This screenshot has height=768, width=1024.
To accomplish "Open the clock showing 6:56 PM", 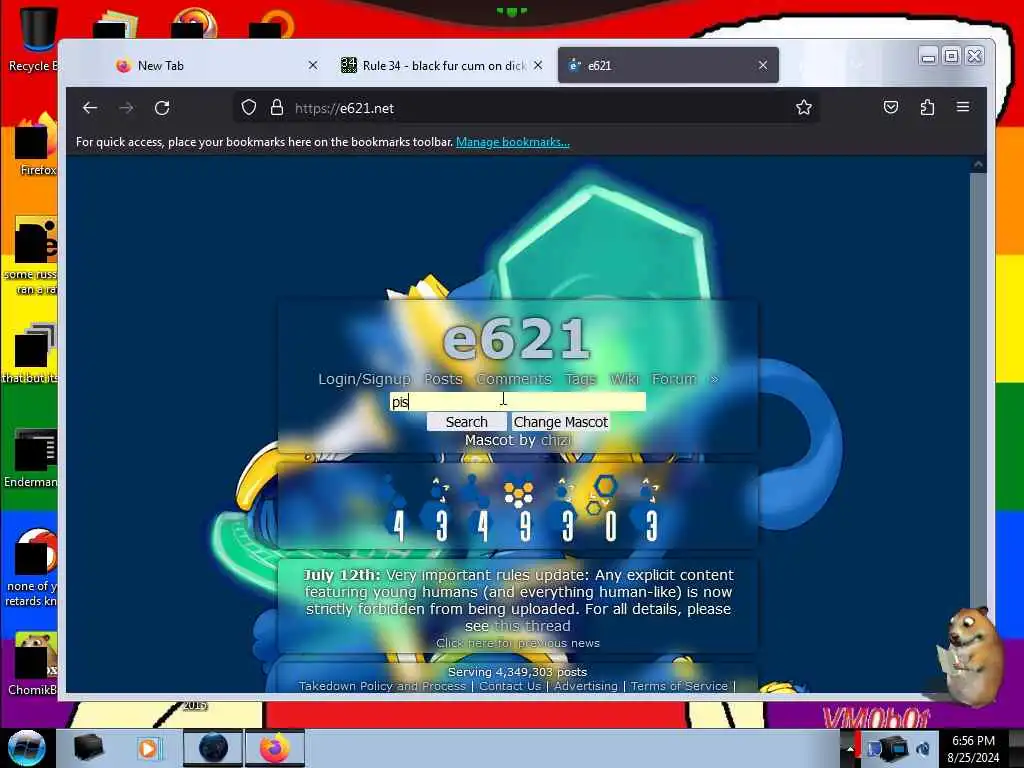I will [973, 749].
